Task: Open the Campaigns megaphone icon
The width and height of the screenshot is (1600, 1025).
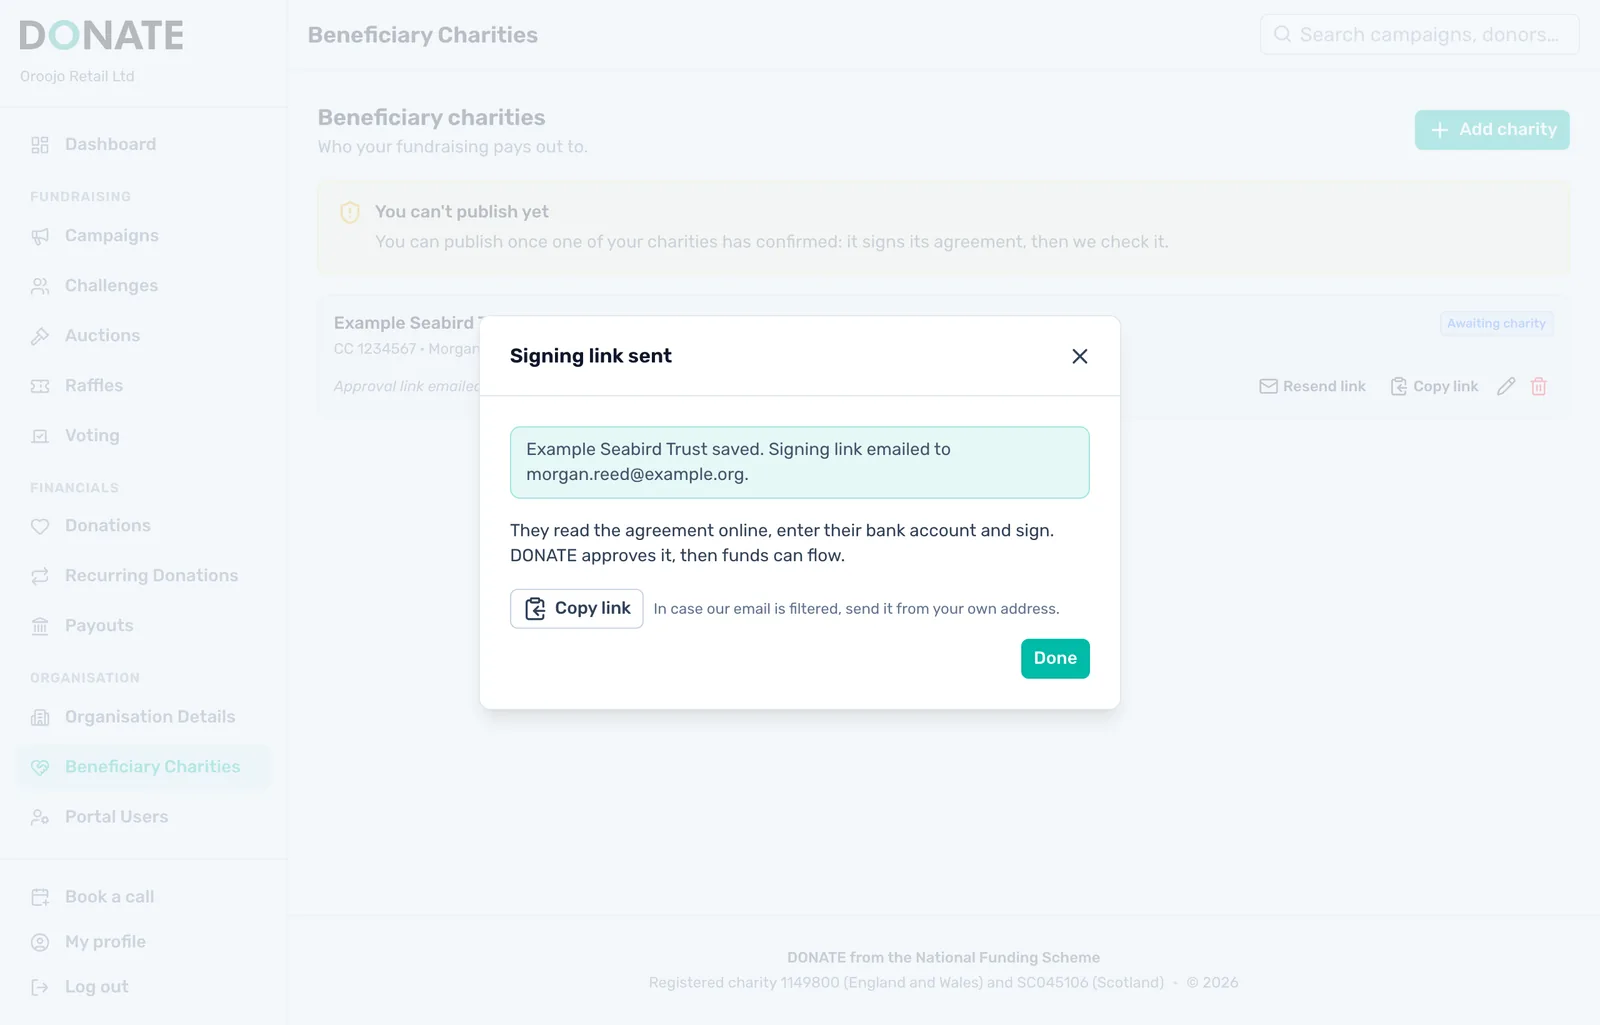Action: (40, 236)
